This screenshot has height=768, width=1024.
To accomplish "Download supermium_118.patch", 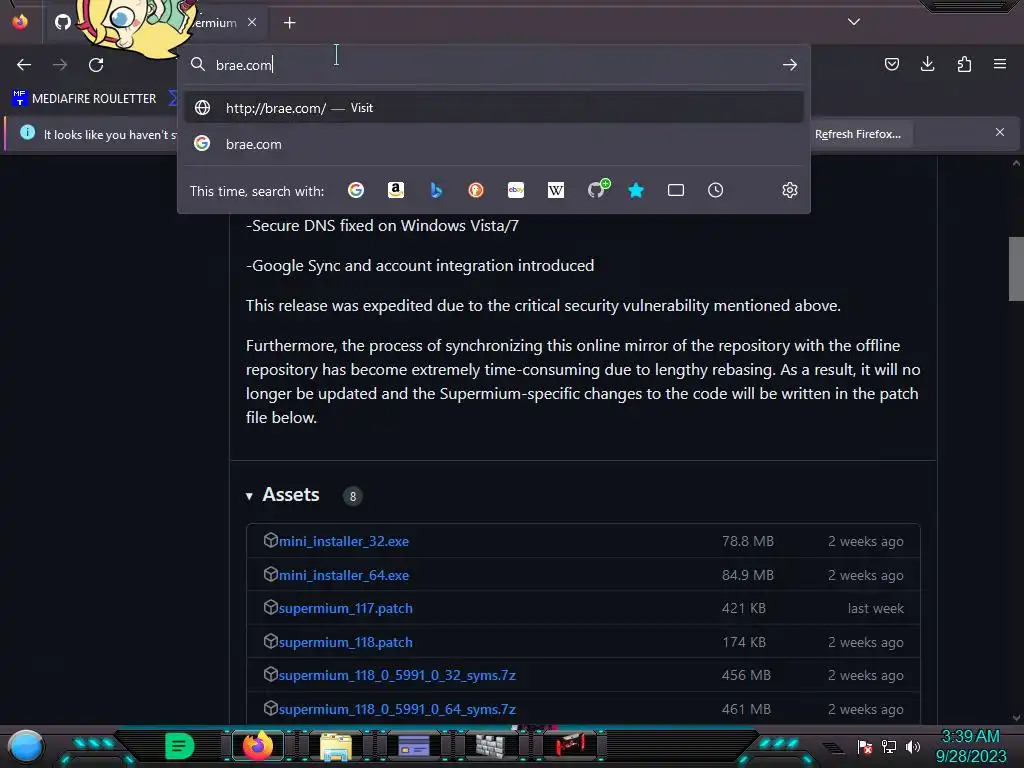I will (345, 643).
